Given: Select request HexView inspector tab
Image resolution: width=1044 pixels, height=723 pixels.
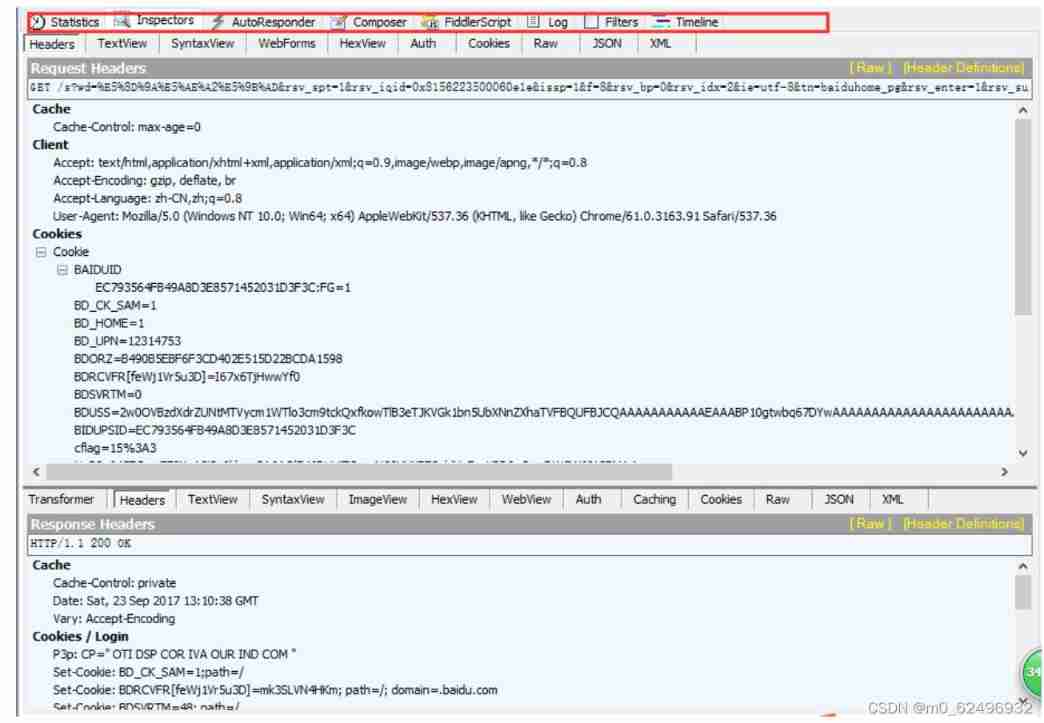Looking at the screenshot, I should 362,43.
